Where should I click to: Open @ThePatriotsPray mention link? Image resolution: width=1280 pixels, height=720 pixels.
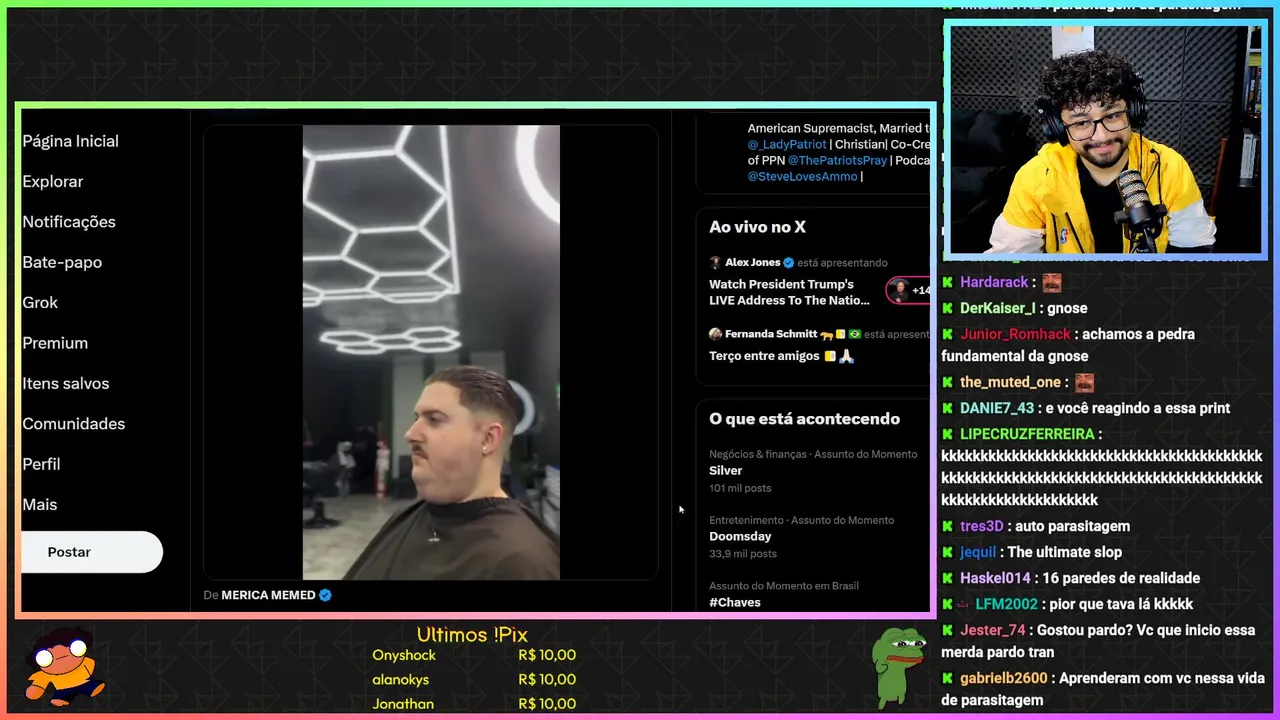point(837,160)
